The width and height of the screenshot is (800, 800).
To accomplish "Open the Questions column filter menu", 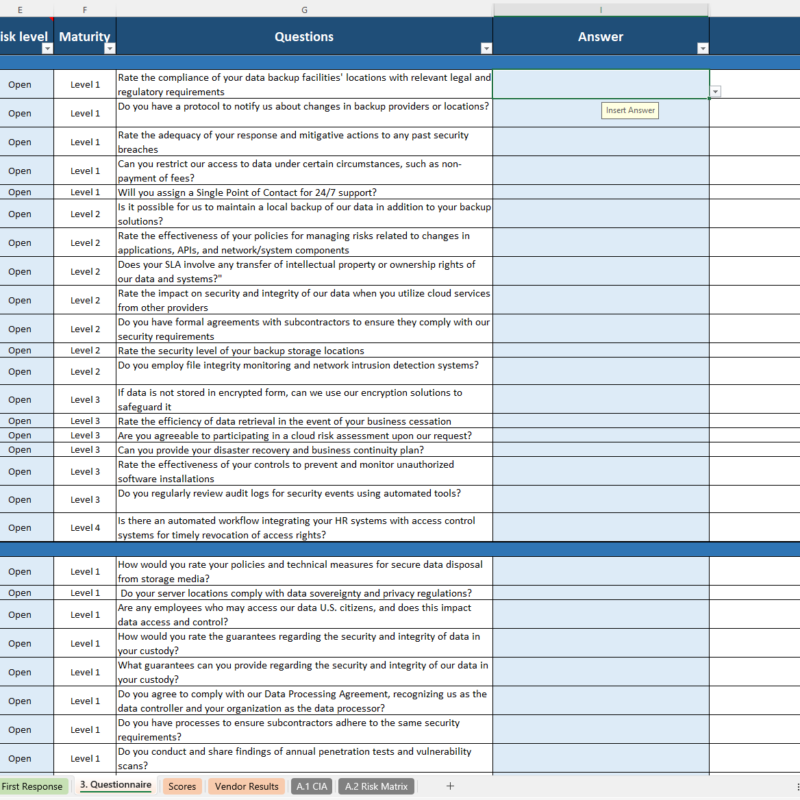I will click(486, 47).
